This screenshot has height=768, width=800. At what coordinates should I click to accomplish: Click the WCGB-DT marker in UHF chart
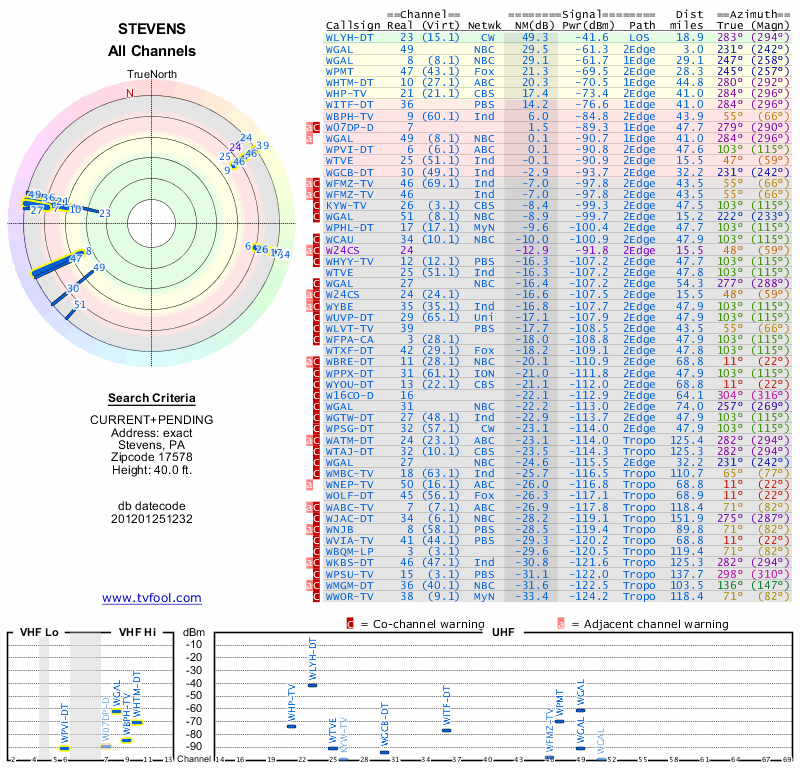(x=384, y=752)
